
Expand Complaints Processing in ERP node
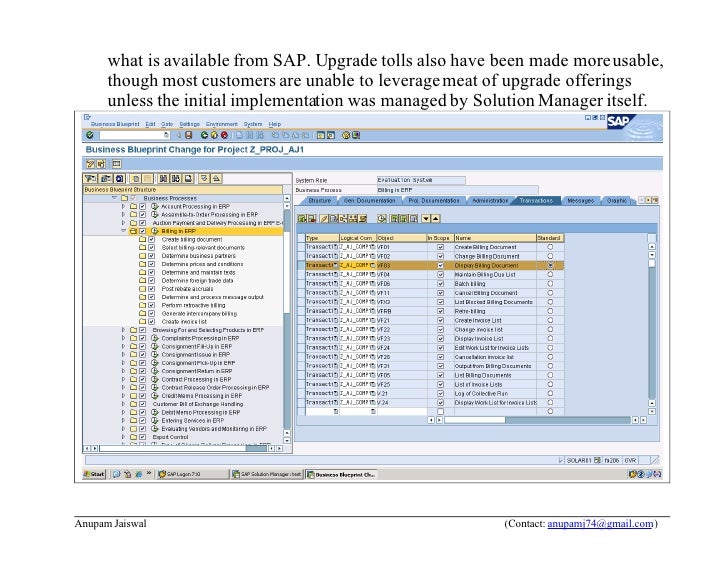[x=123, y=338]
